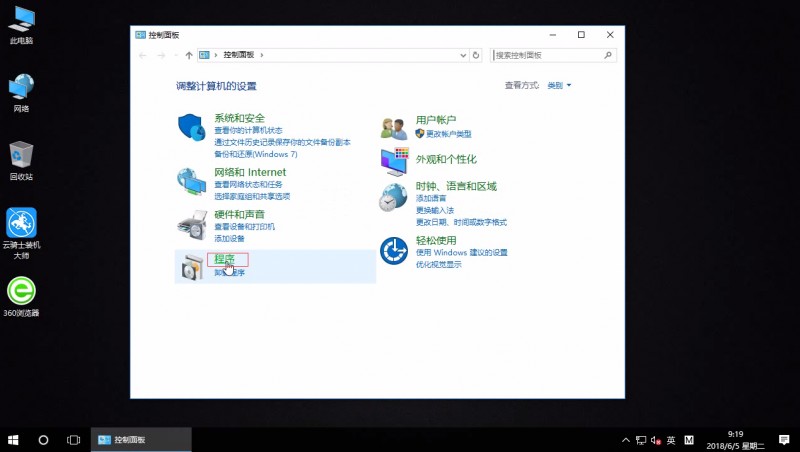The image size is (800, 452).
Task: Click the search magnifier icon
Action: tap(608, 55)
